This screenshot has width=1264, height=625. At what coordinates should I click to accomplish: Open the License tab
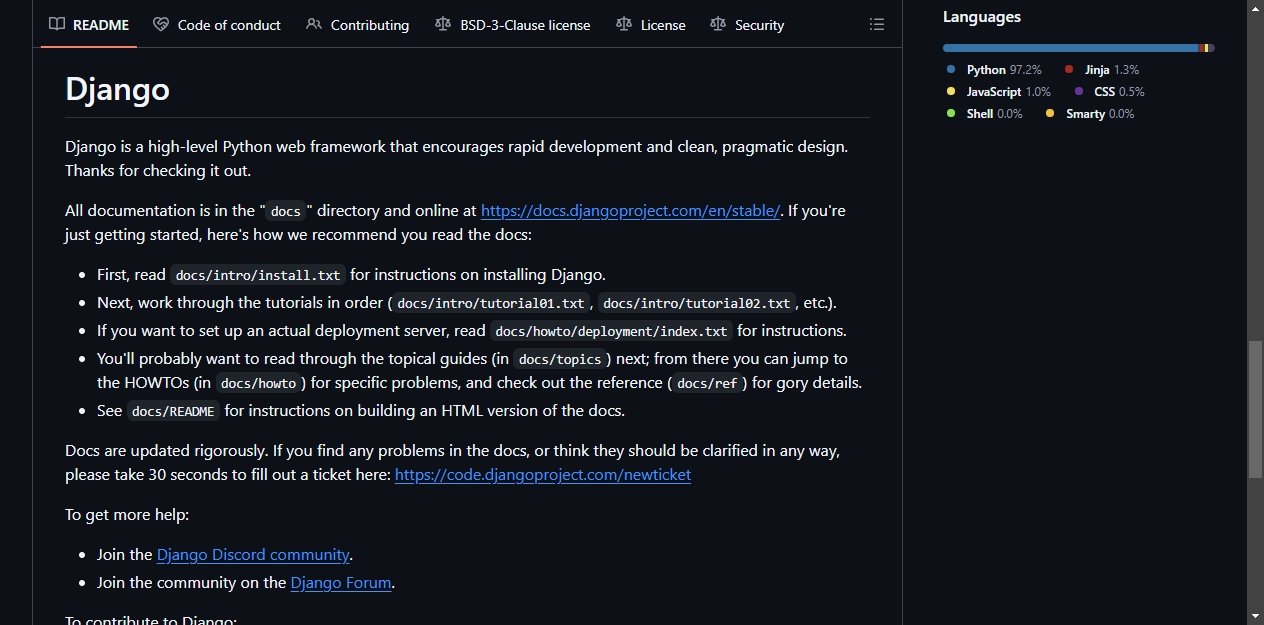pyautogui.click(x=651, y=25)
